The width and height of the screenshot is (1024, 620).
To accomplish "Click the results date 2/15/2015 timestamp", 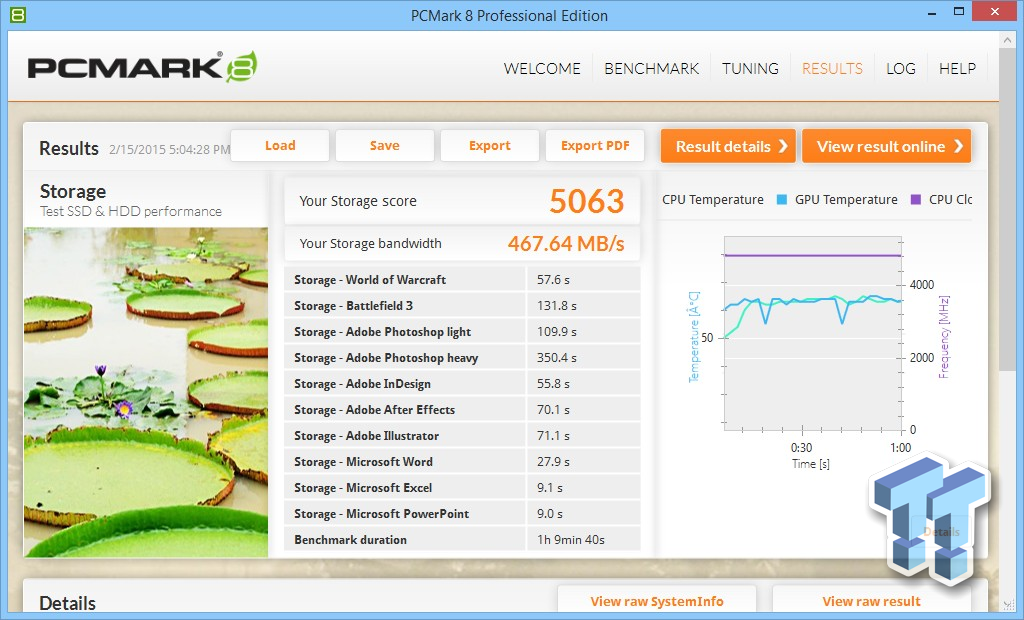I will click(169, 150).
